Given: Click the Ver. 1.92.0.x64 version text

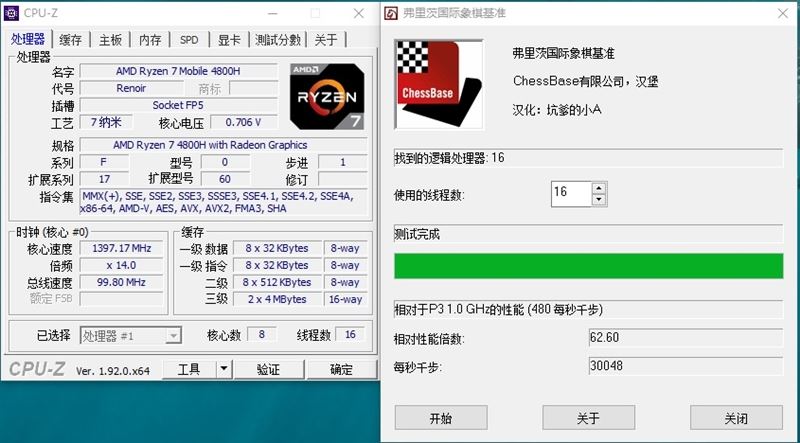Looking at the screenshot, I should click(x=113, y=371).
